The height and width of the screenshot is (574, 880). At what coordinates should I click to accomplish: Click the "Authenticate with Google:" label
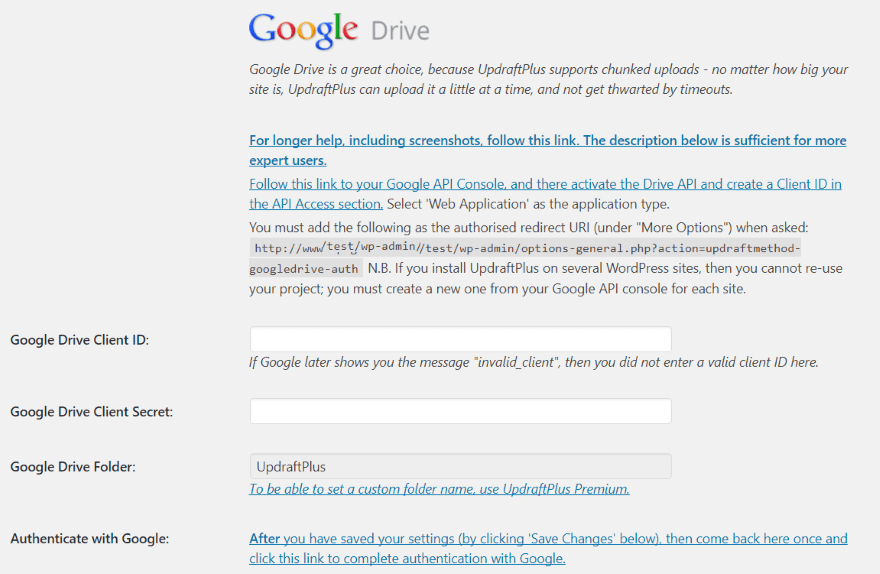pyautogui.click(x=89, y=539)
